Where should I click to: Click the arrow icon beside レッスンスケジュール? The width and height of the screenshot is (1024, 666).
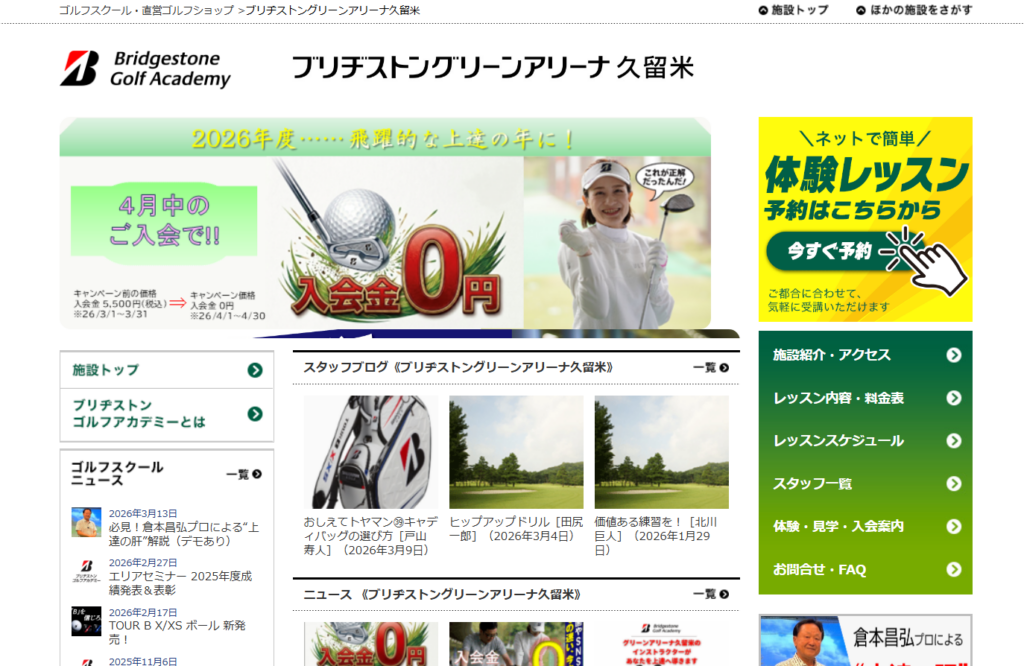pos(953,441)
